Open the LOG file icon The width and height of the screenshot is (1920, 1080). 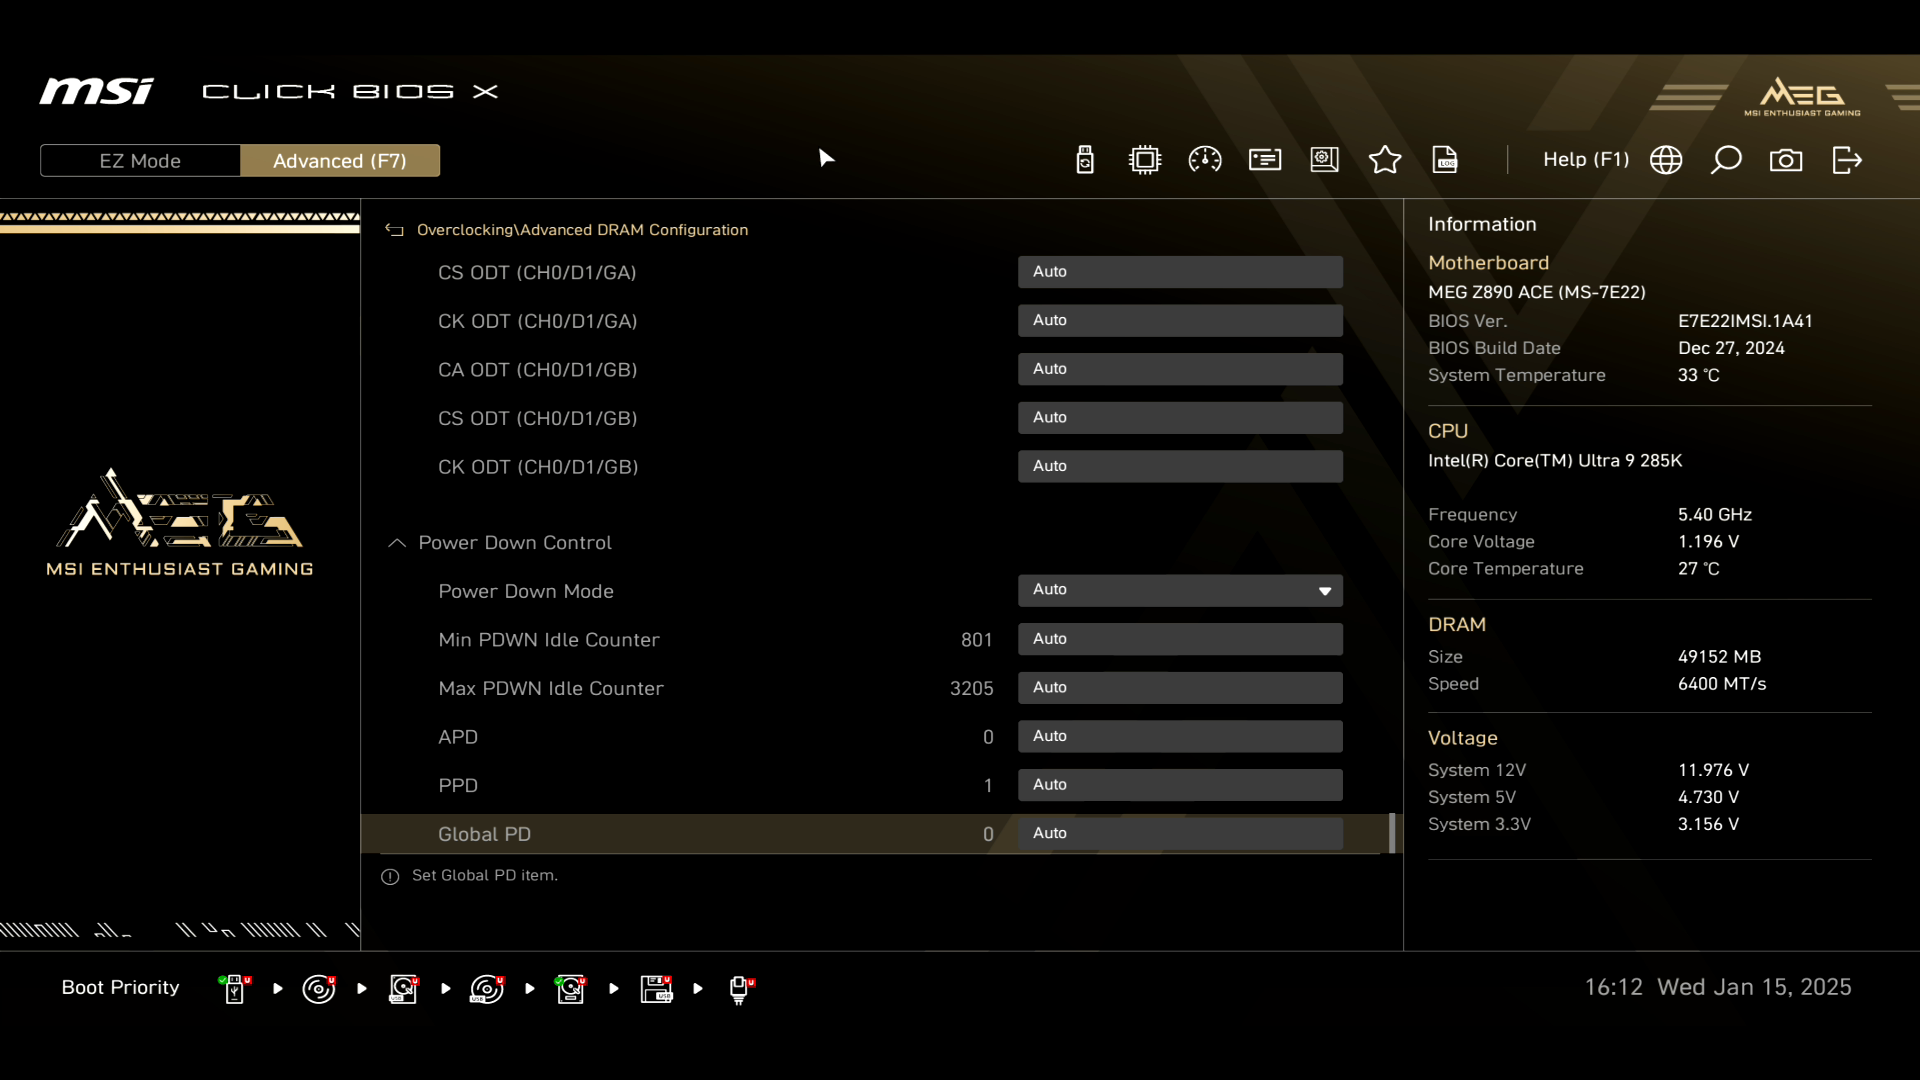[x=1445, y=160]
